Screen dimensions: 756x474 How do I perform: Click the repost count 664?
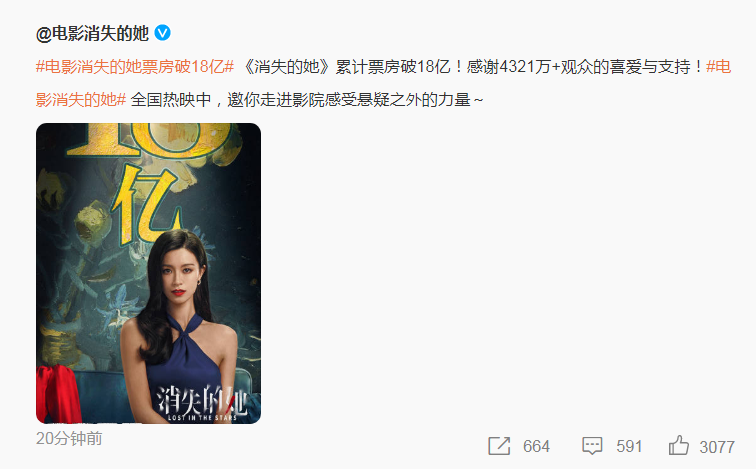coord(536,447)
